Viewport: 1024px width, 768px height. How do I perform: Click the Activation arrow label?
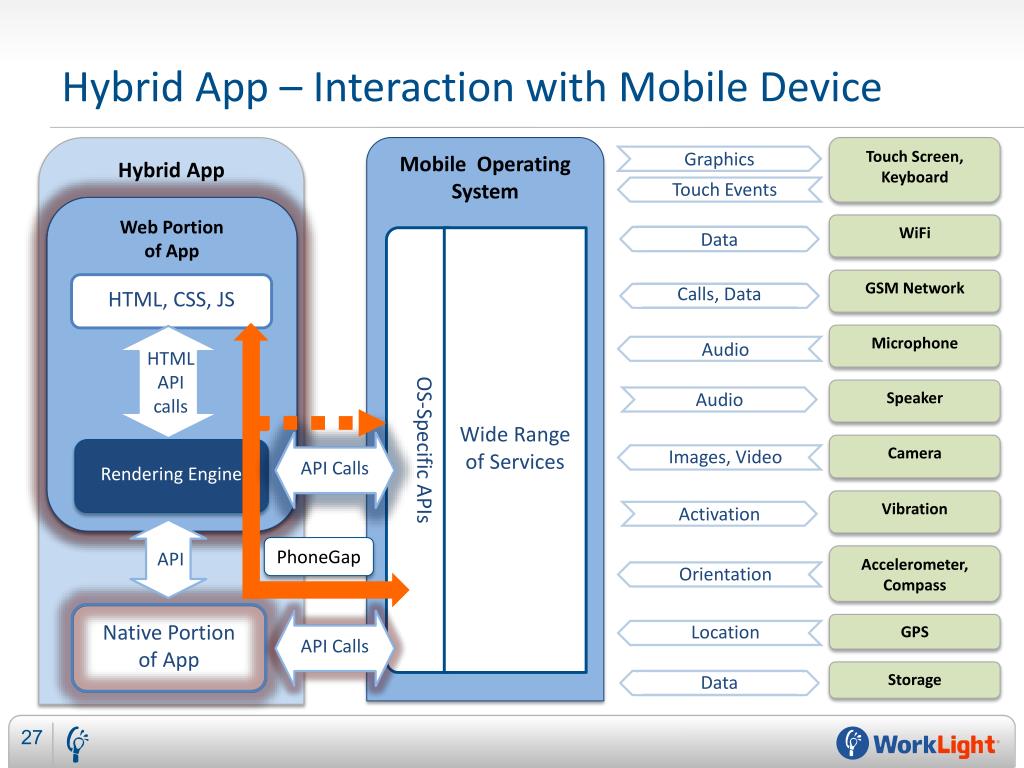pyautogui.click(x=719, y=514)
